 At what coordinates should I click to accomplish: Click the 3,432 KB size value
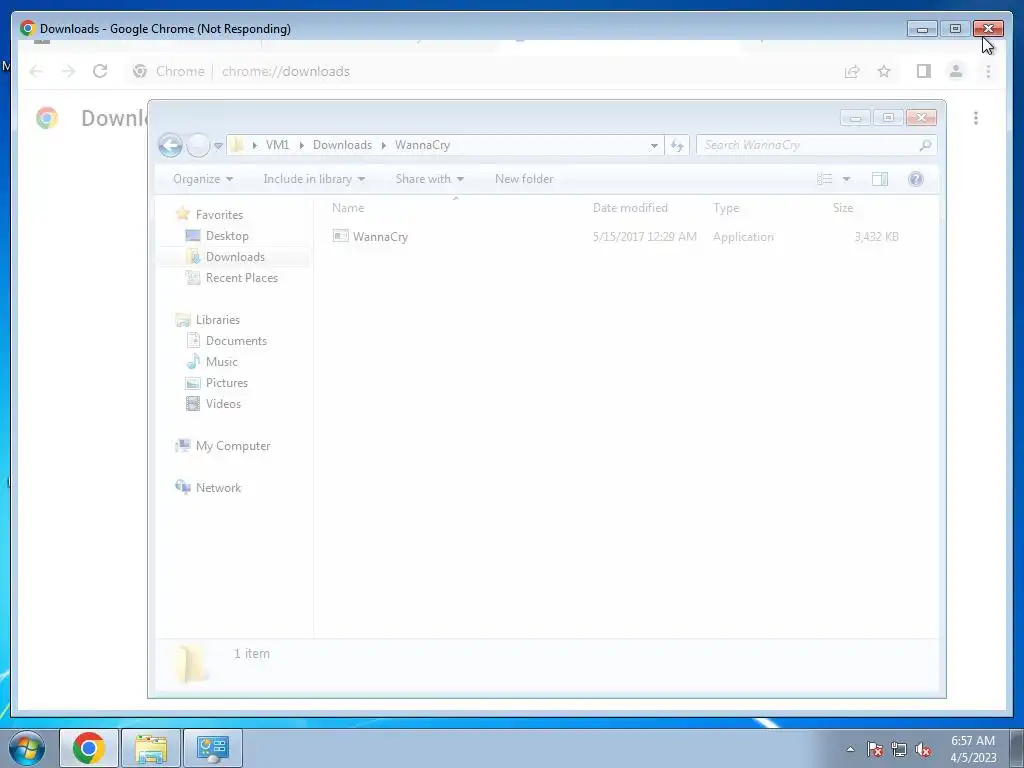(876, 236)
